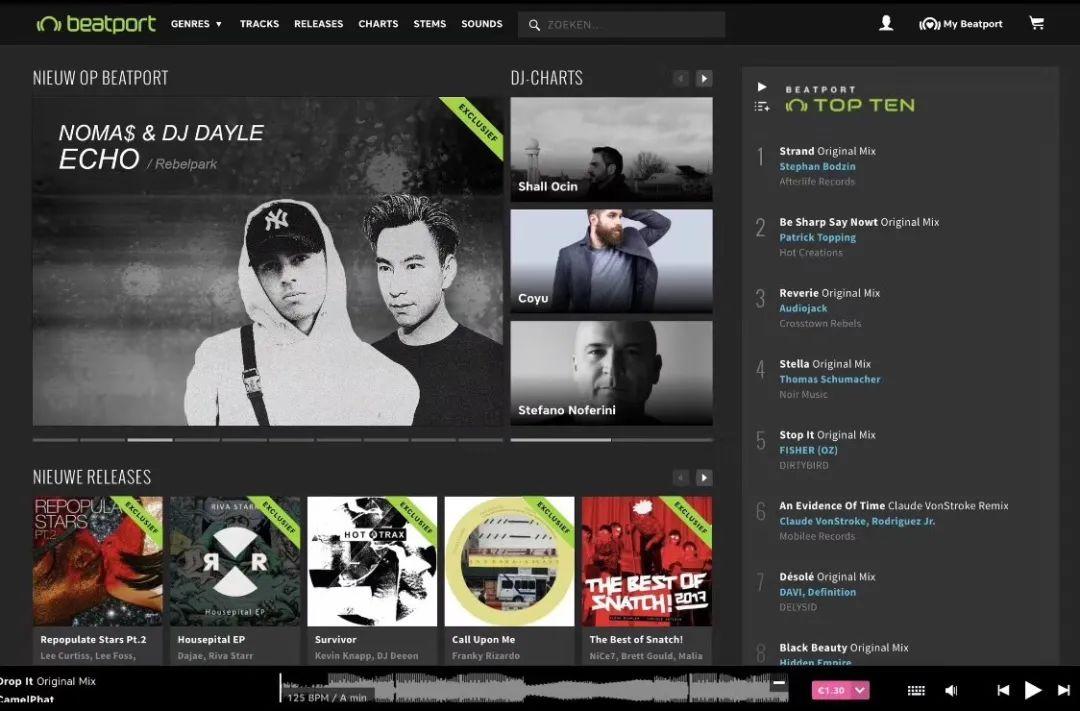Screen dimensions: 1080x711
Task: Open the DIRTYBIRD label link
Action: point(804,466)
